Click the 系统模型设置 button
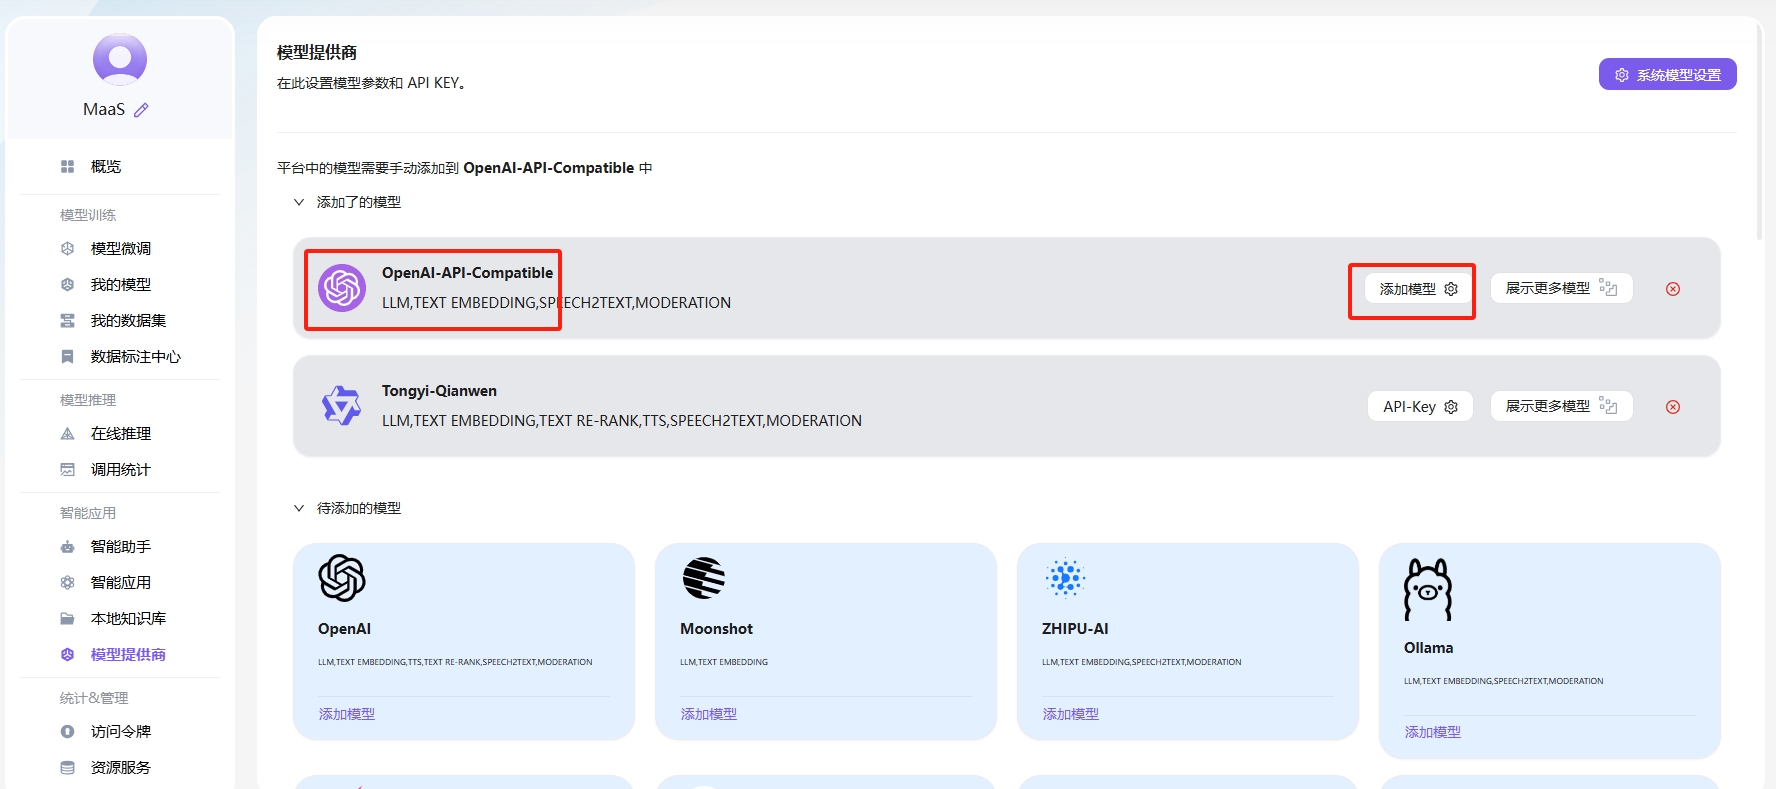The image size is (1776, 789). (x=1667, y=75)
